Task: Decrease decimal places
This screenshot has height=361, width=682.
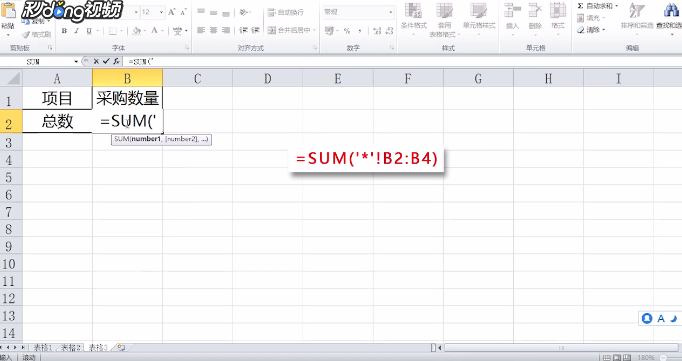Action: coord(389,30)
